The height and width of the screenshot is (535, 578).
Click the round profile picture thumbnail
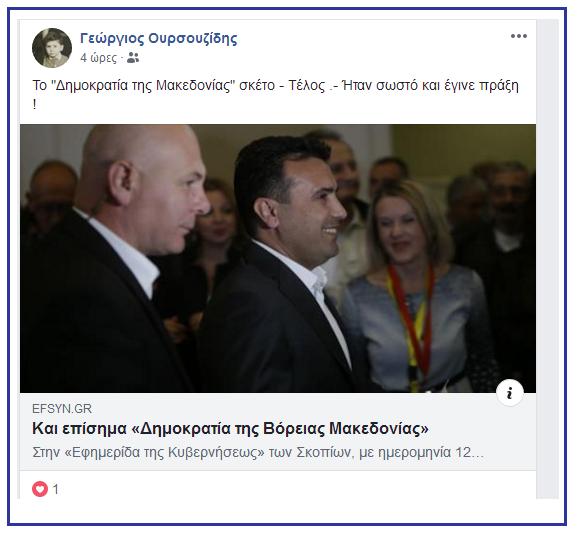pos(52,48)
